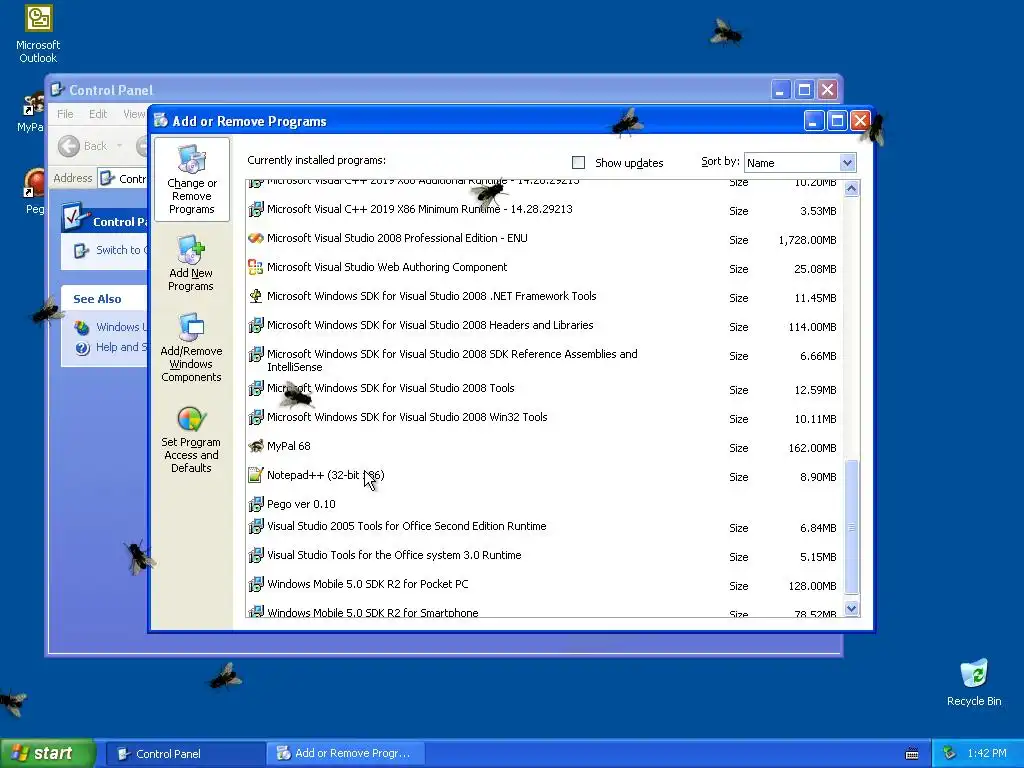Viewport: 1024px width, 768px height.
Task: Select Visual Studio Tools for Office system 3.0 Runtime
Action: click(394, 555)
